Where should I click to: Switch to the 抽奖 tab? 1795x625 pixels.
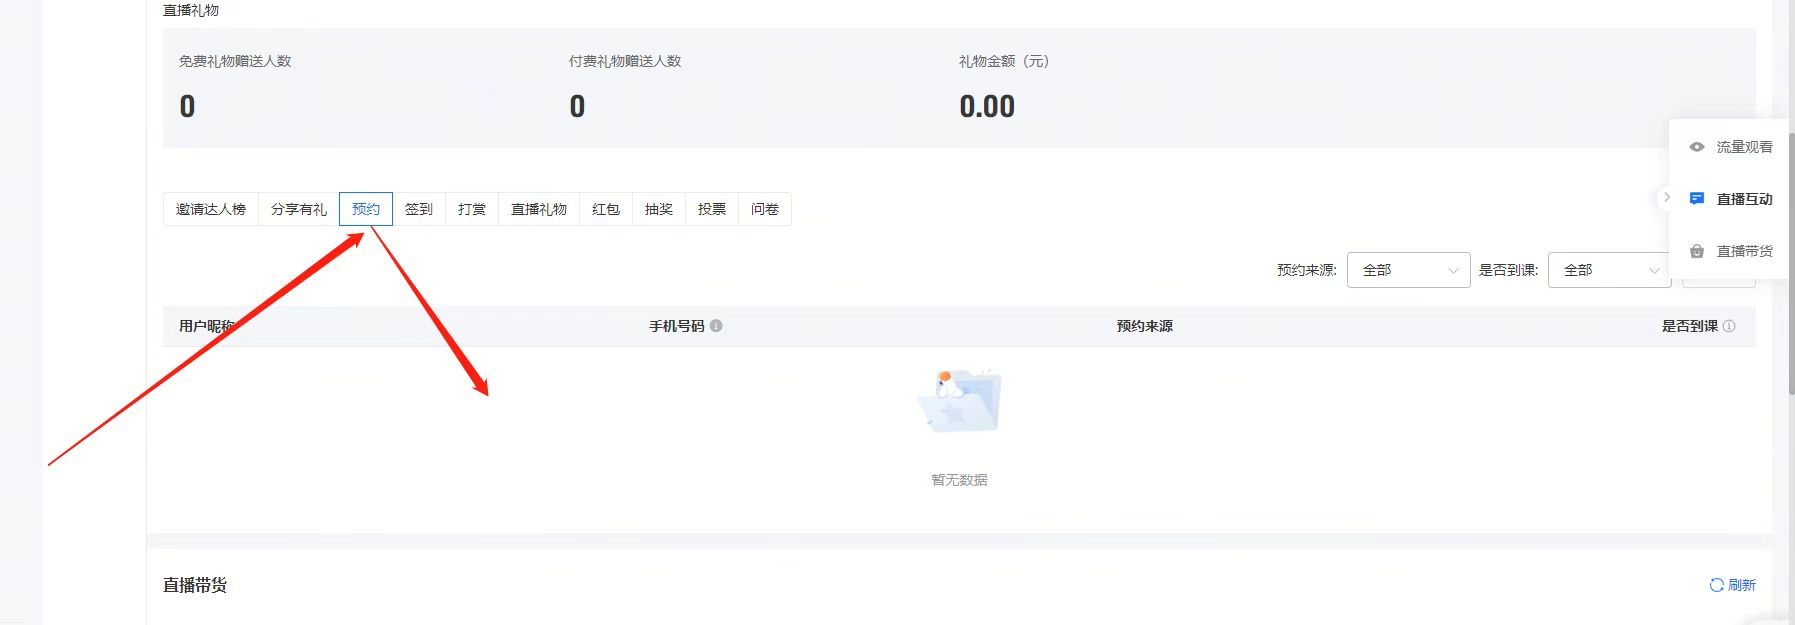tap(659, 209)
